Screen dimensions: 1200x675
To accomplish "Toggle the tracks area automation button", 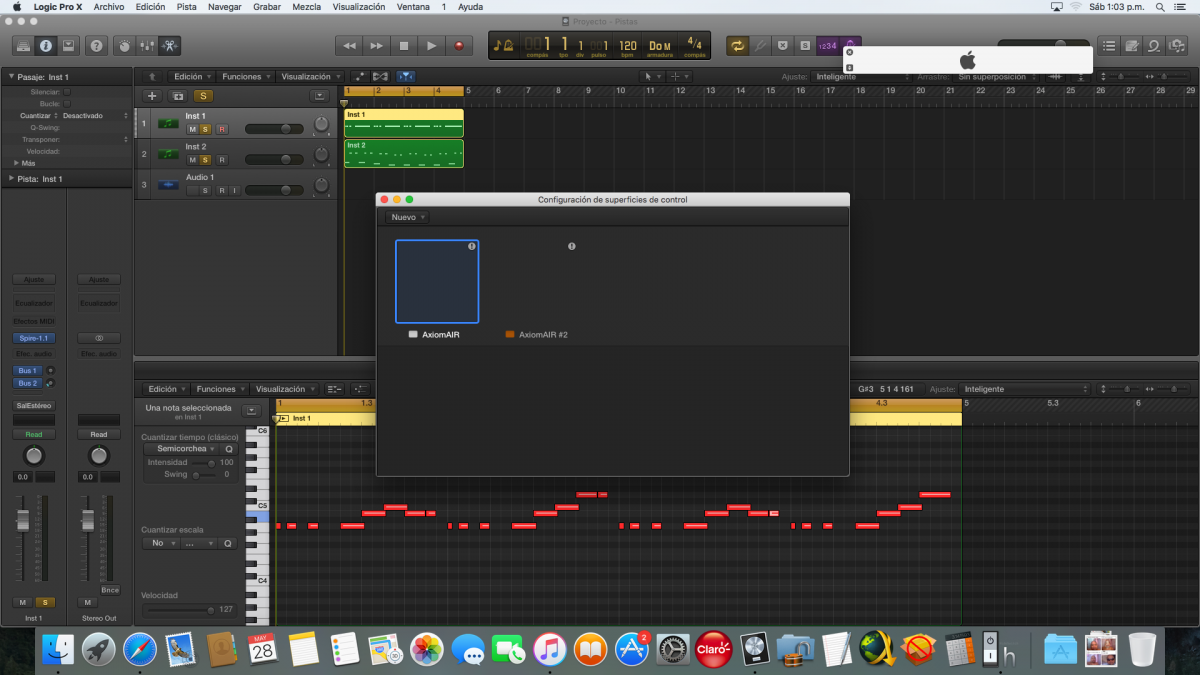I will click(360, 76).
